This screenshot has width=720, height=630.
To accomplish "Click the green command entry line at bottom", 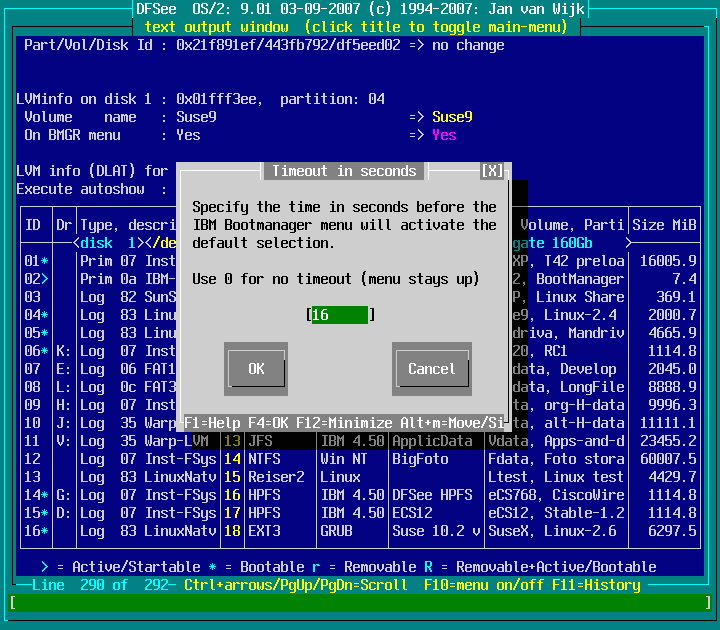I will click(360, 602).
